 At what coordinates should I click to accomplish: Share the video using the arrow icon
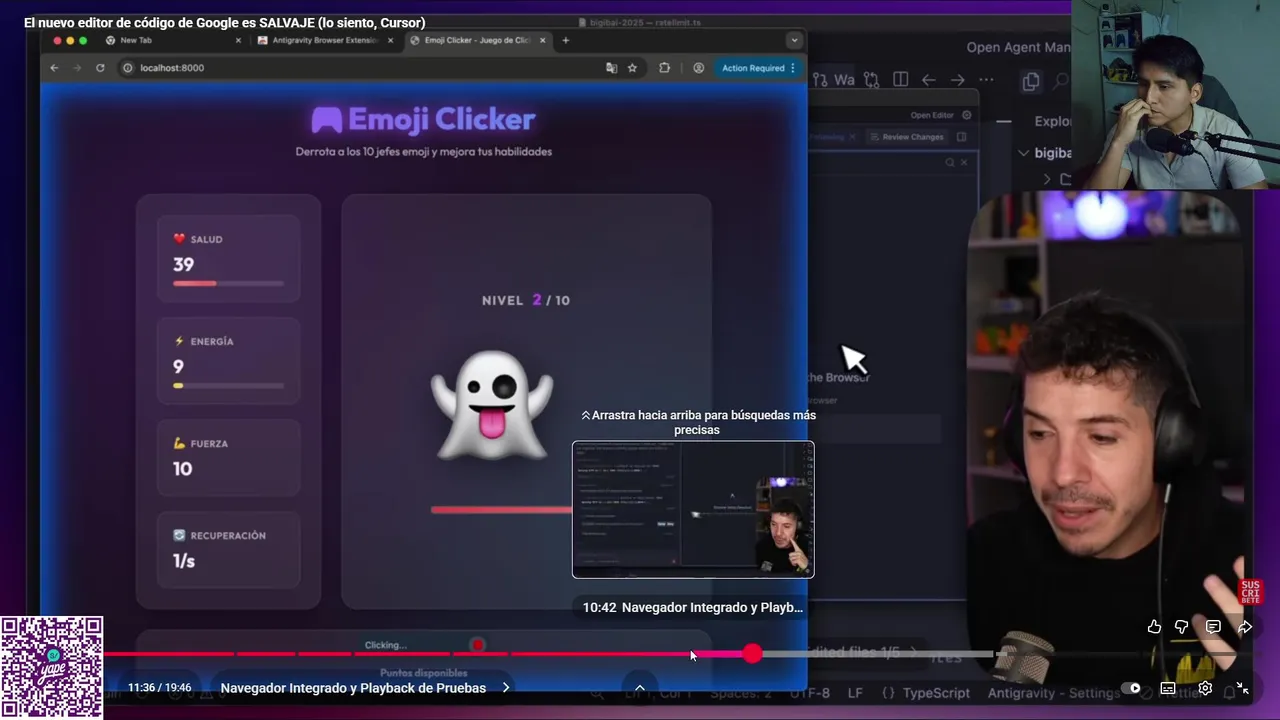[1244, 627]
